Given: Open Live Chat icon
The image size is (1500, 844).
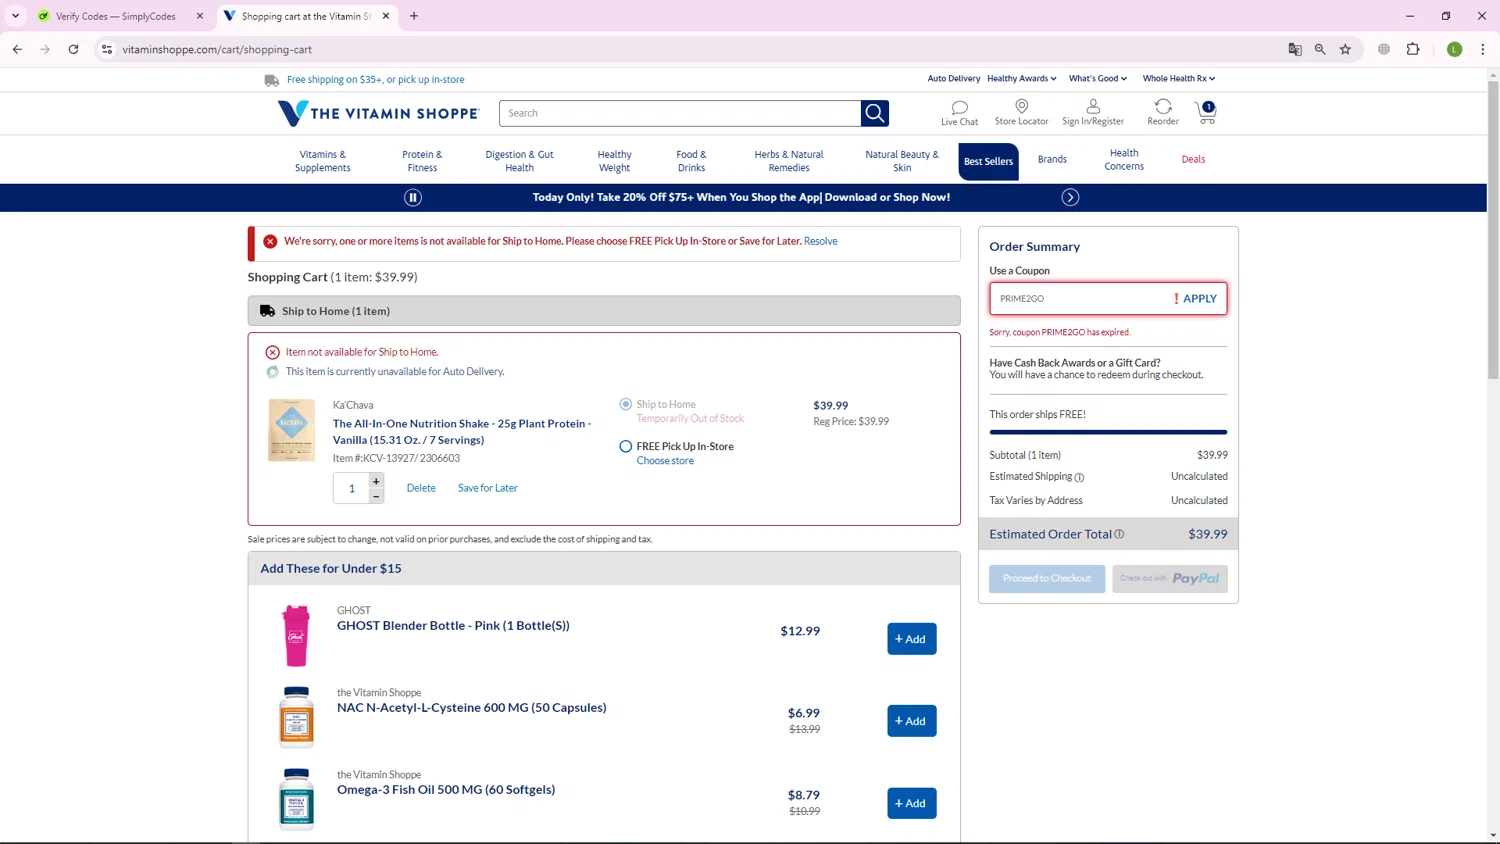Looking at the screenshot, I should [x=959, y=108].
